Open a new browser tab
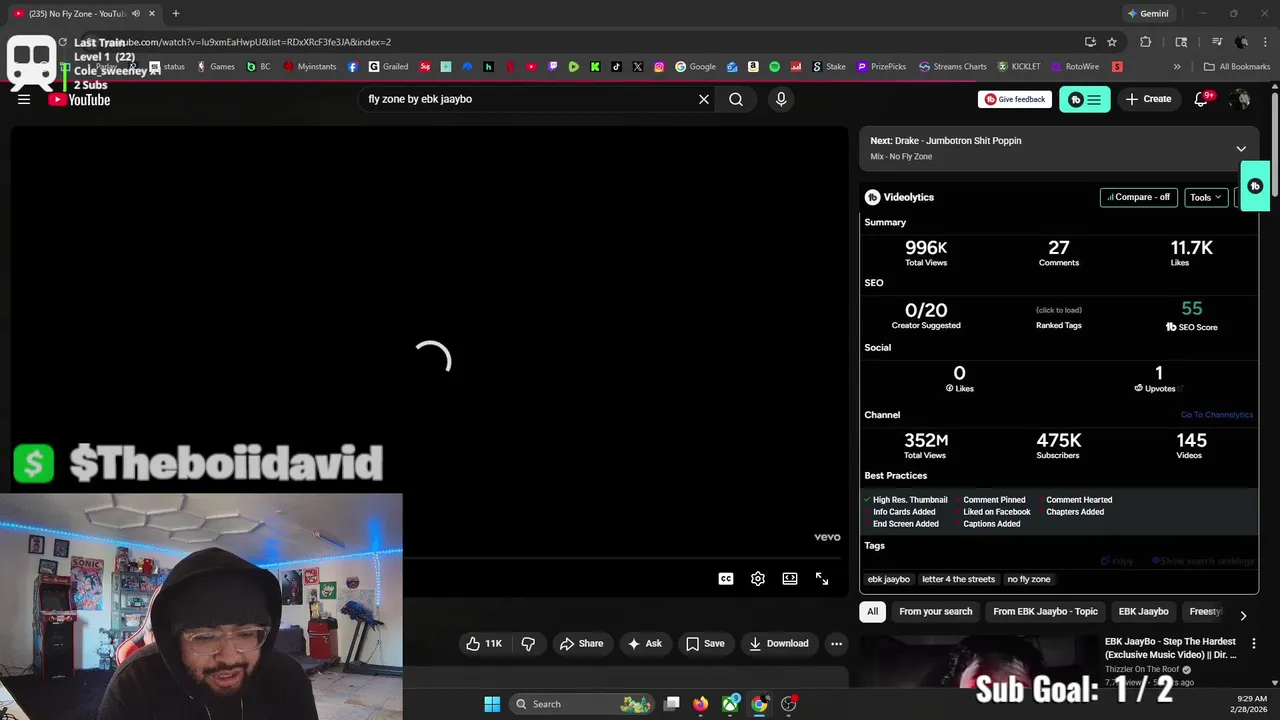The image size is (1280, 720). tap(175, 14)
